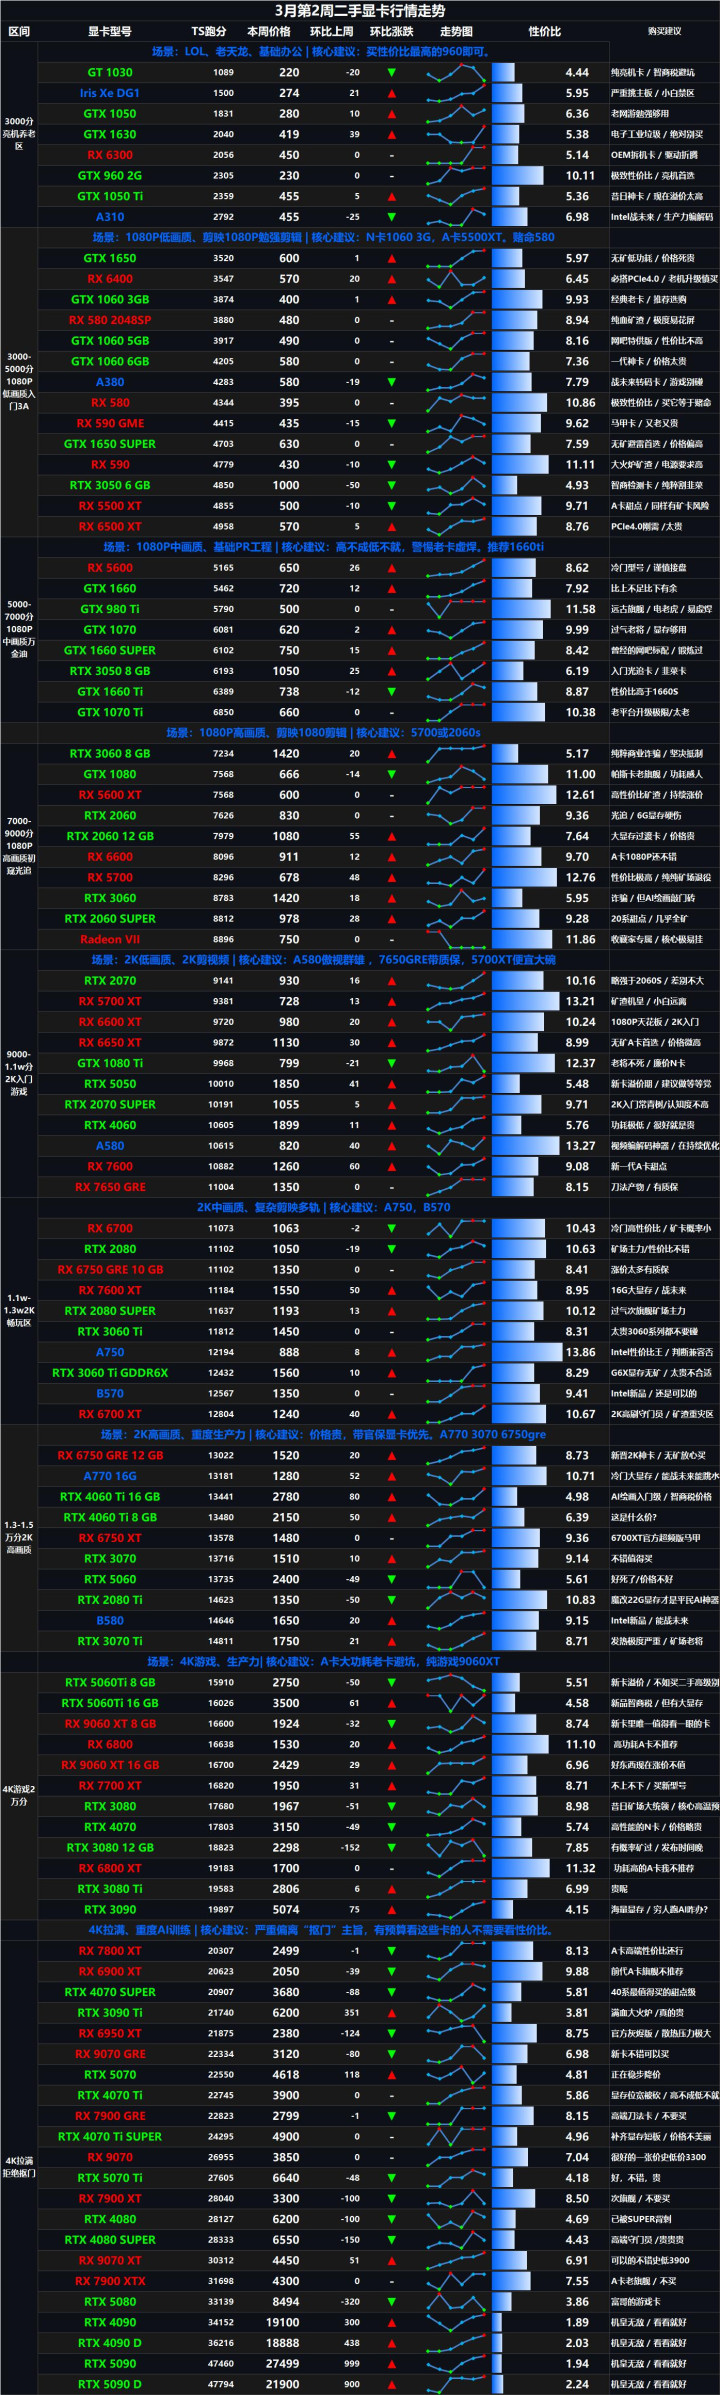
Task: Click the red up arrow in A770 16G row
Action: click(391, 1477)
